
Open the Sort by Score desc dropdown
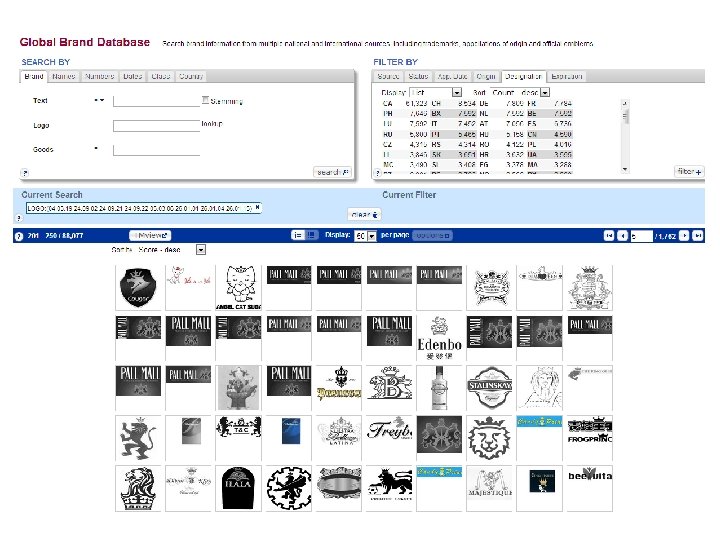point(201,250)
